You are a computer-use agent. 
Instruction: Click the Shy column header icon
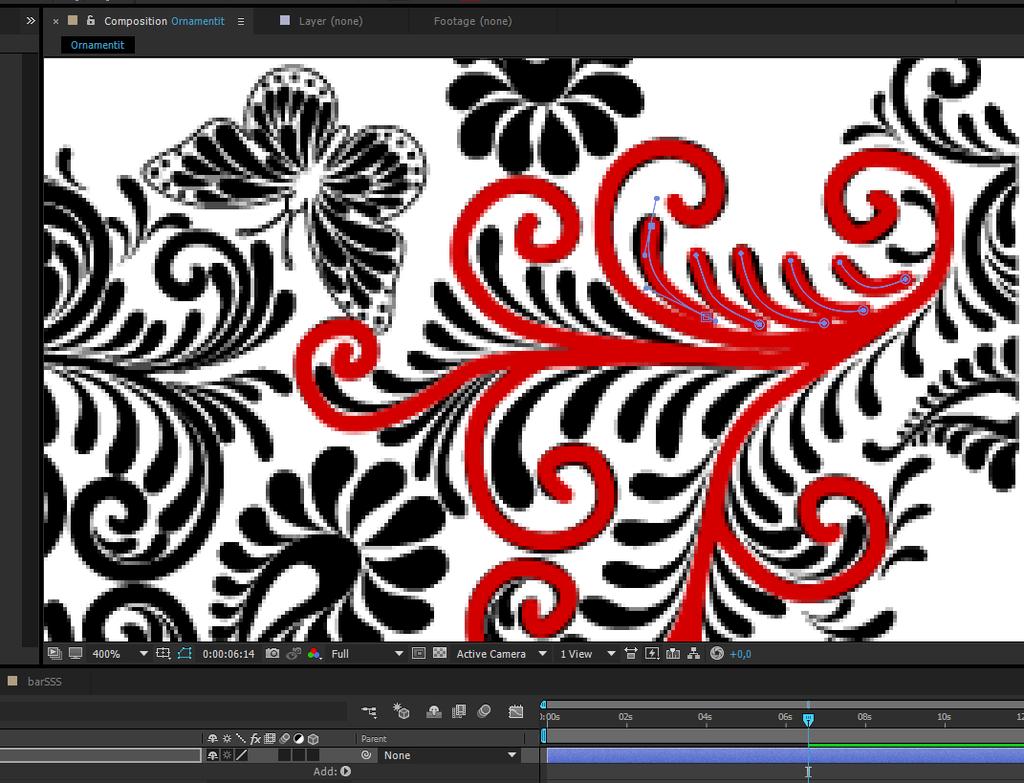point(212,739)
